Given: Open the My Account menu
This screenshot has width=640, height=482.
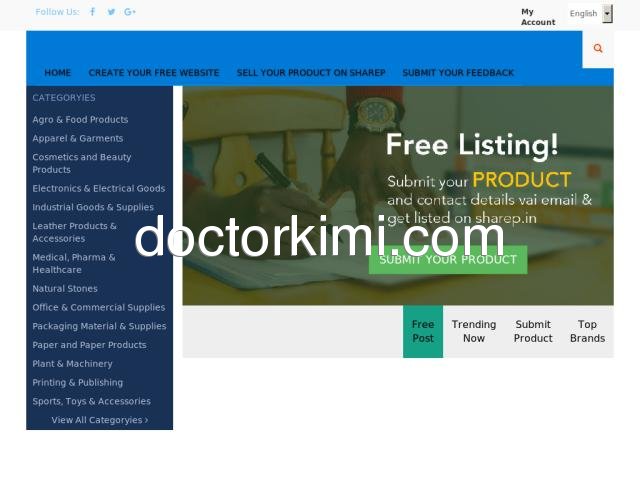Looking at the screenshot, I should tap(537, 17).
